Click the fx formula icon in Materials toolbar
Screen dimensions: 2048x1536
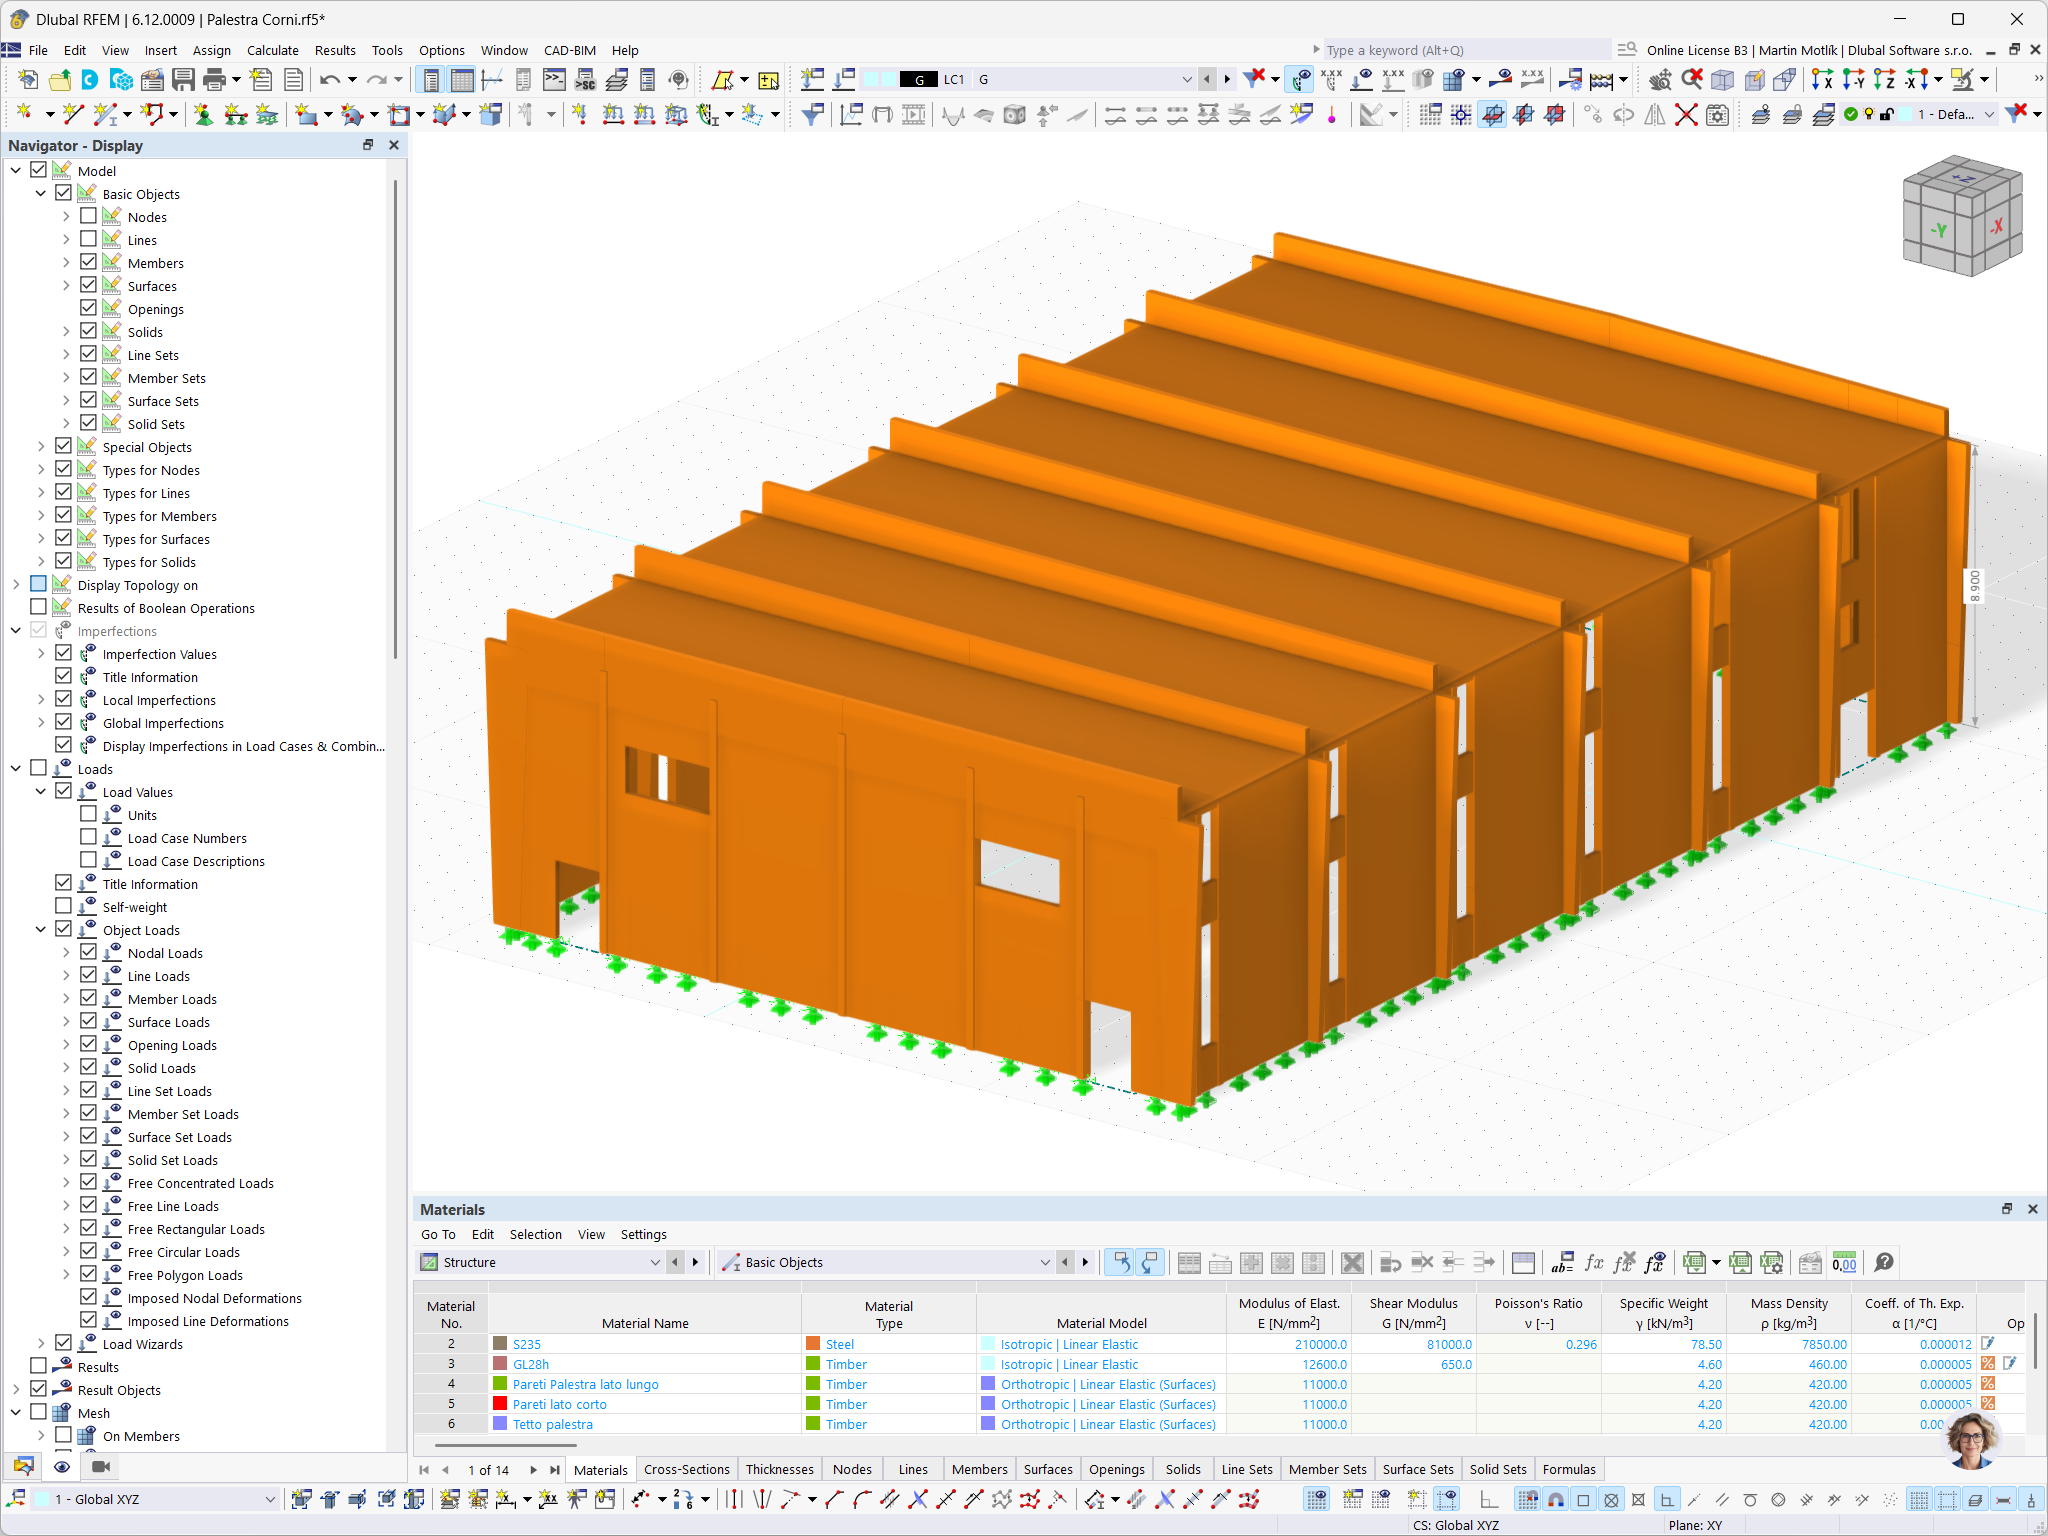click(1594, 1262)
